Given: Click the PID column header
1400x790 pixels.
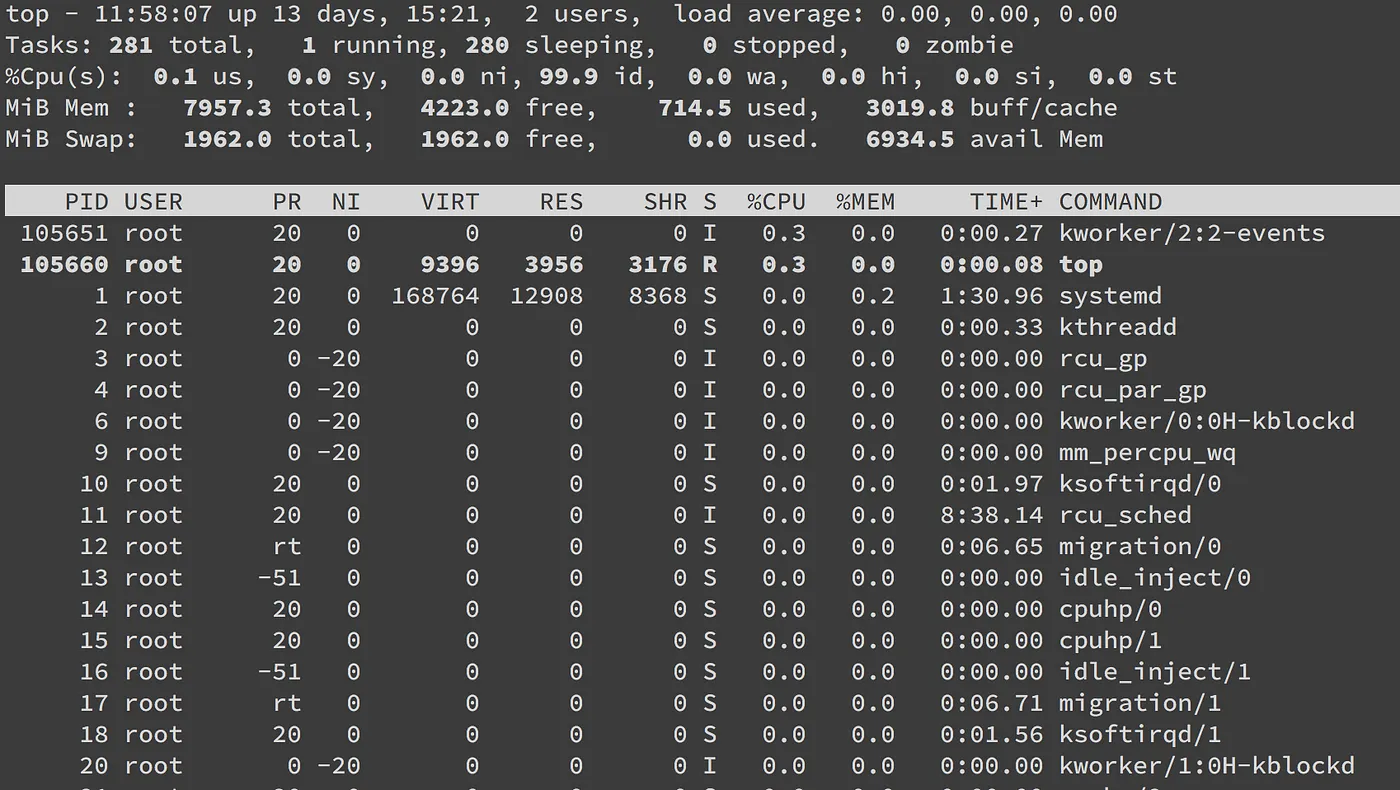Looking at the screenshot, I should coord(87,202).
